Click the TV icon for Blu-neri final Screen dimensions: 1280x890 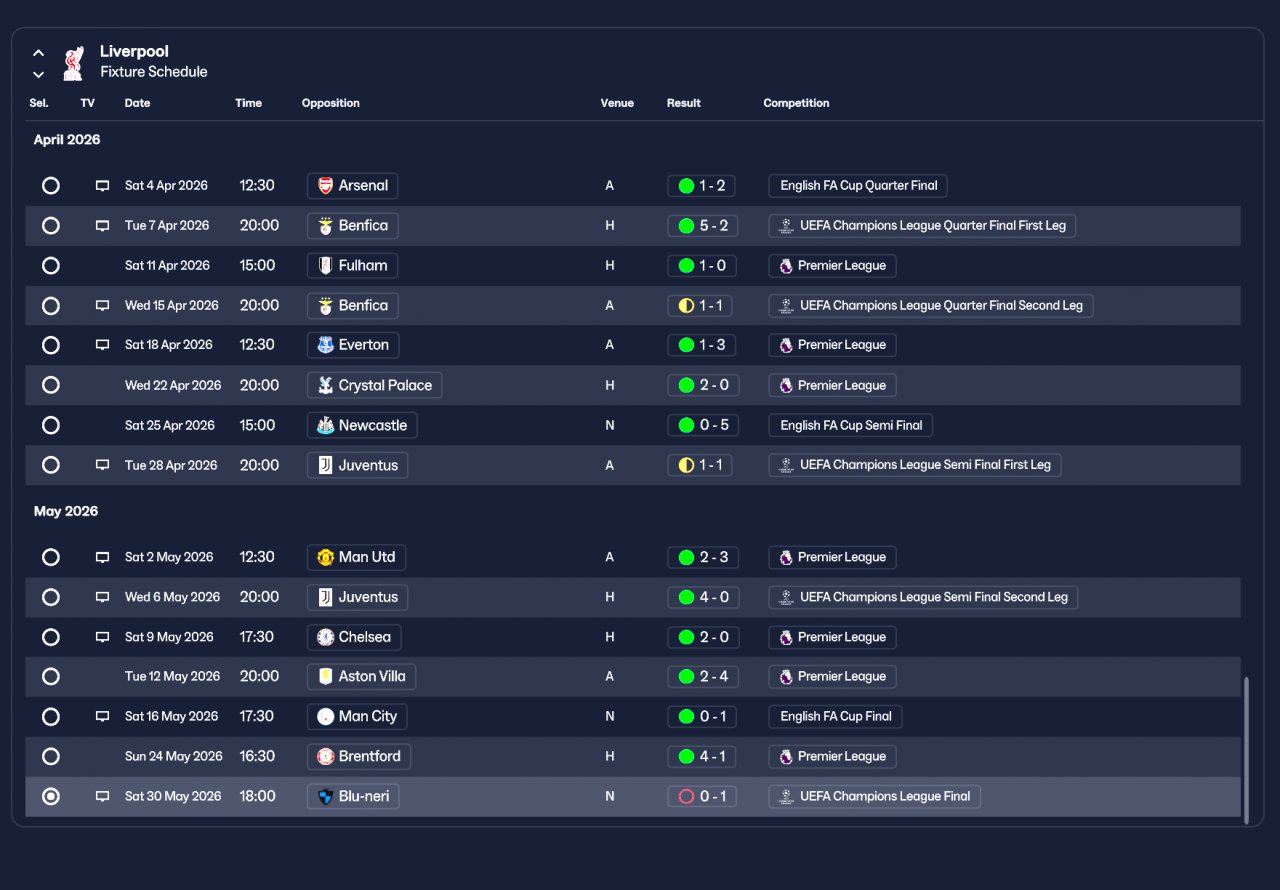pos(102,797)
